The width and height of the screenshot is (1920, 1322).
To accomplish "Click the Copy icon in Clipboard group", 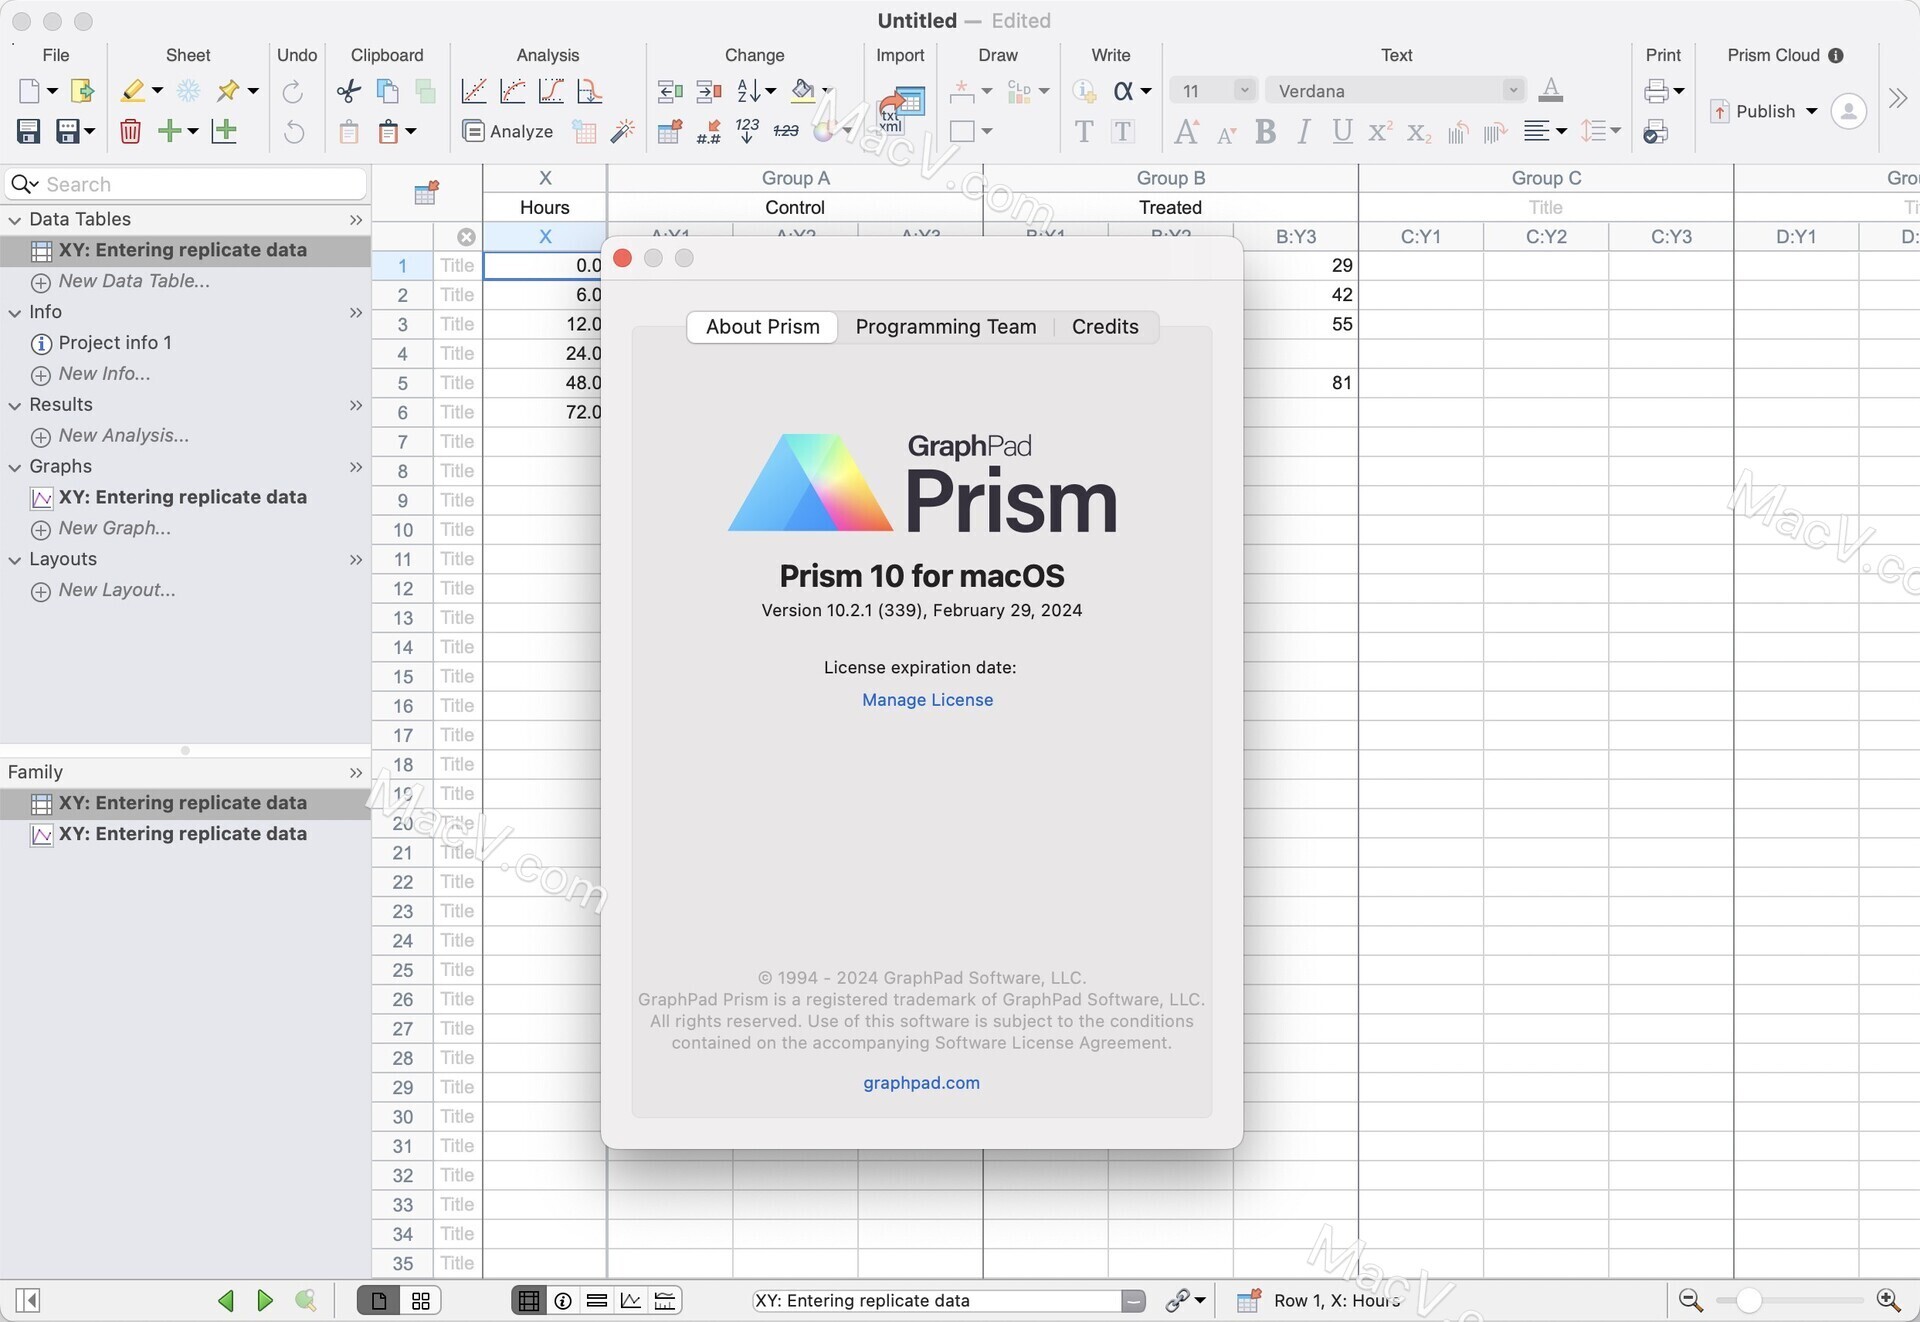I will click(387, 91).
